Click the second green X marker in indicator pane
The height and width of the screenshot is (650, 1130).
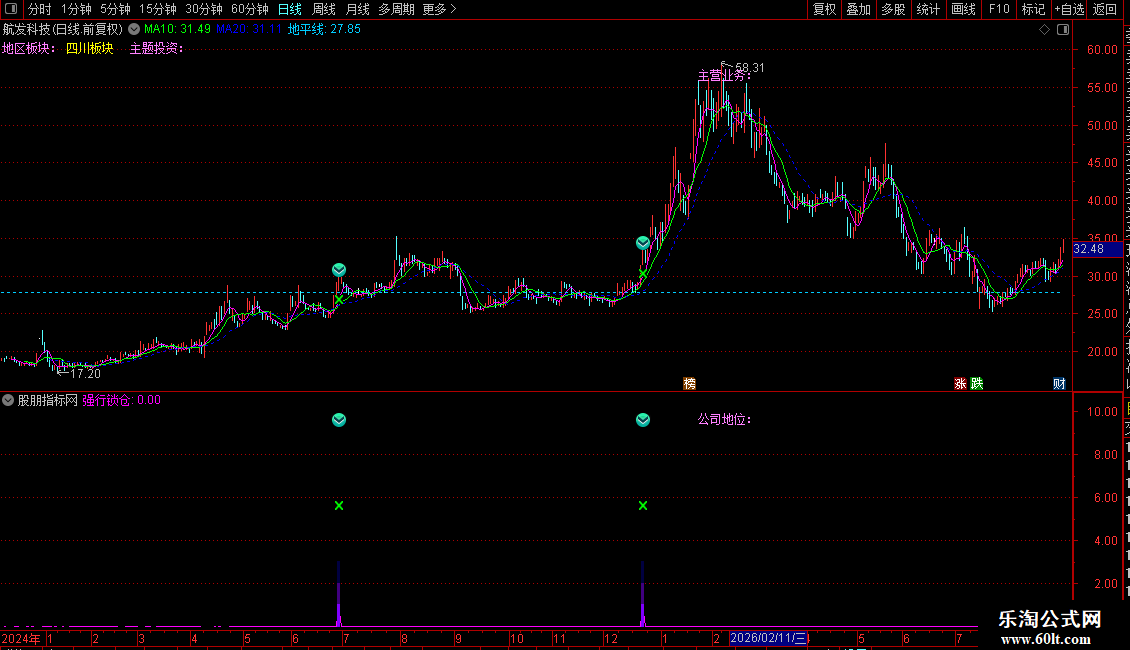click(643, 506)
